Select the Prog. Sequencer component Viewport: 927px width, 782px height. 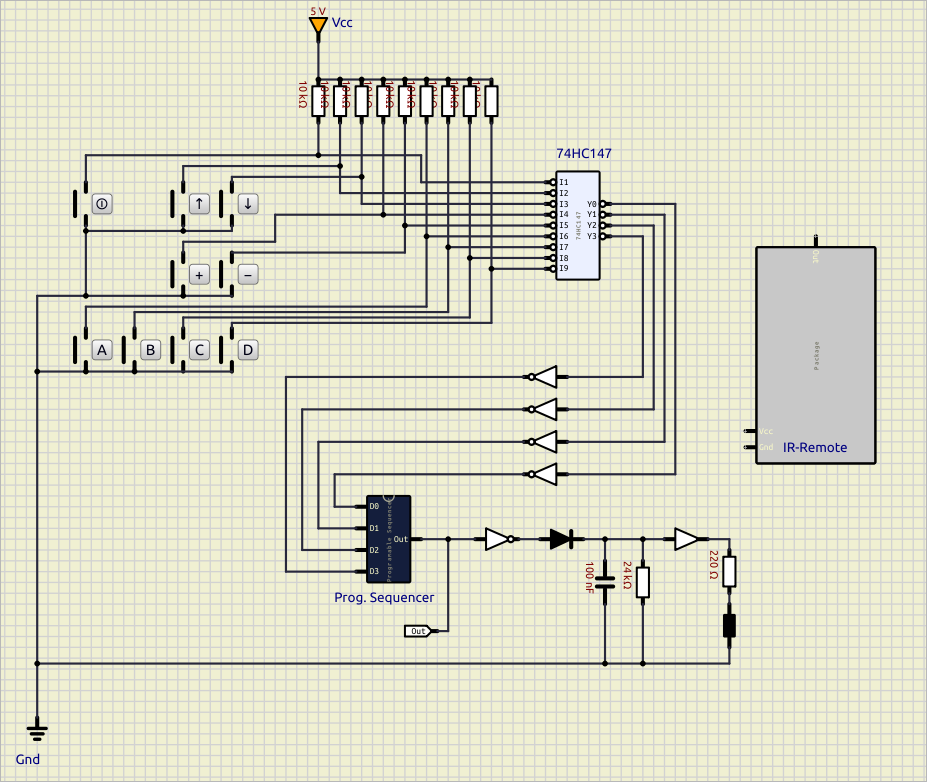(x=388, y=538)
